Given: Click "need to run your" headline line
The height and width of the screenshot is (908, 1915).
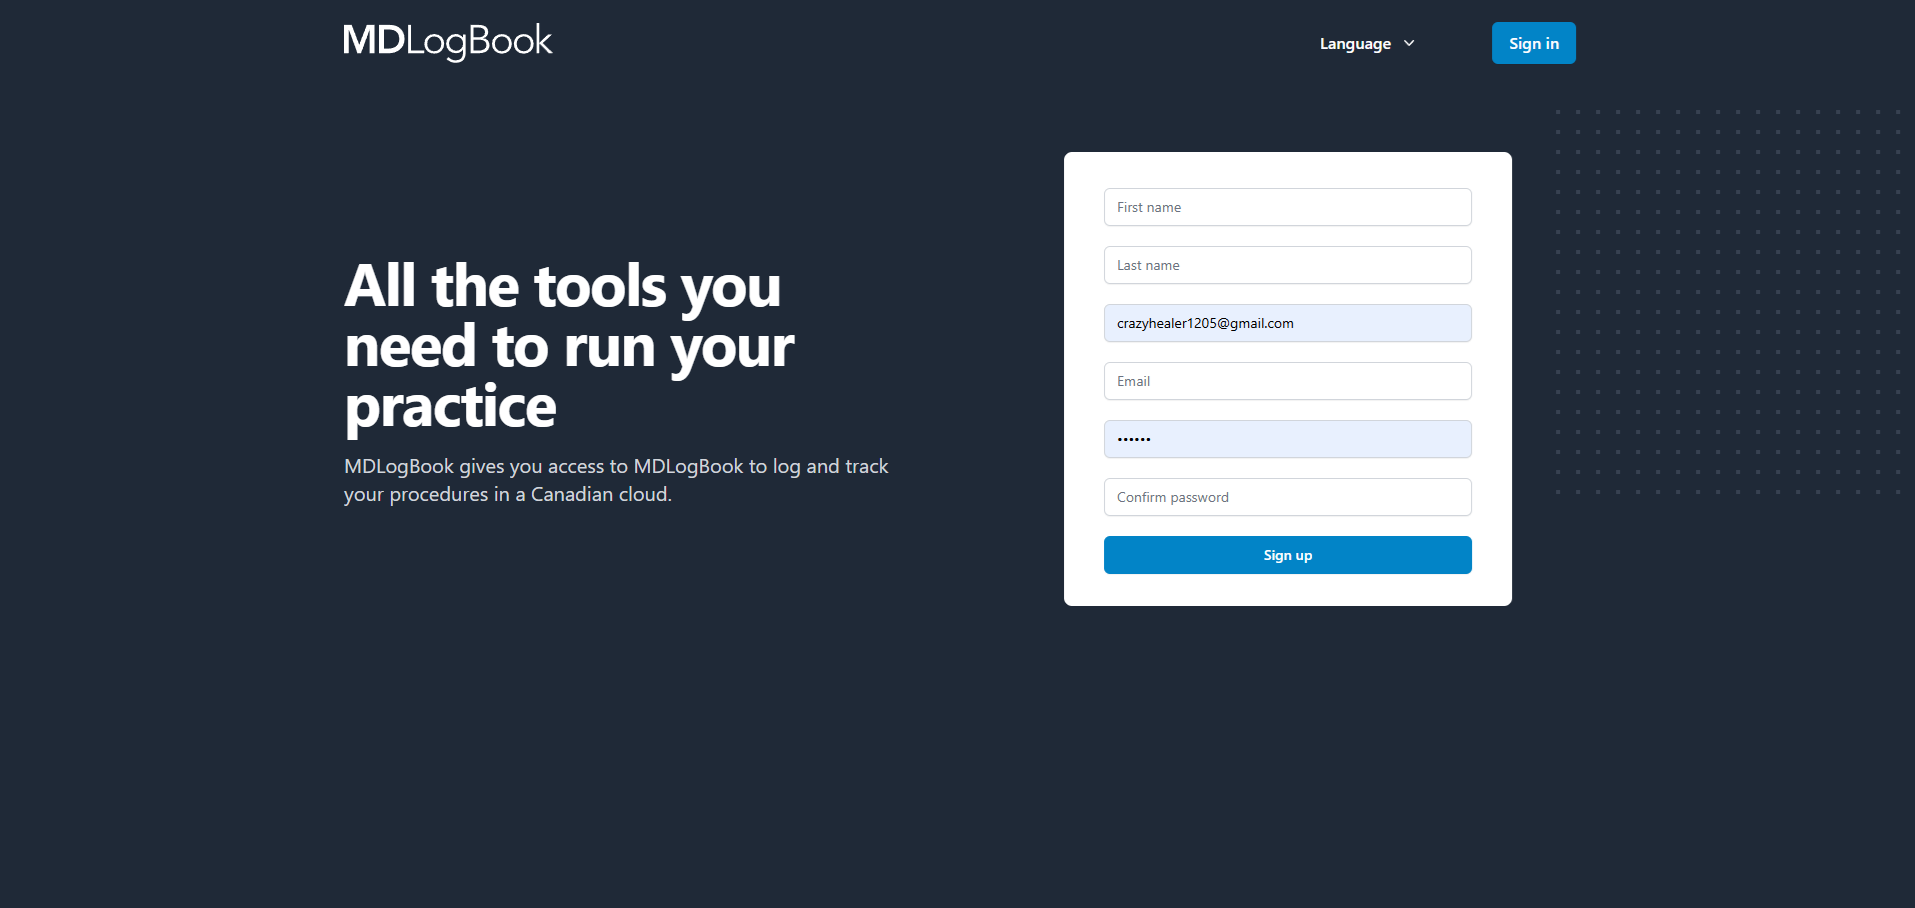Looking at the screenshot, I should point(569,347).
